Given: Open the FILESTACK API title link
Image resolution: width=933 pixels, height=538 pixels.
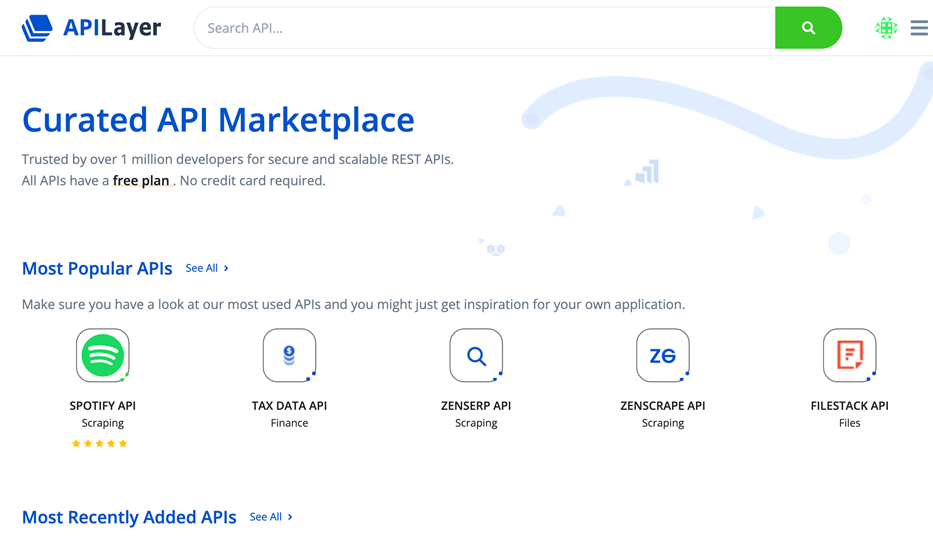Looking at the screenshot, I should (x=850, y=406).
